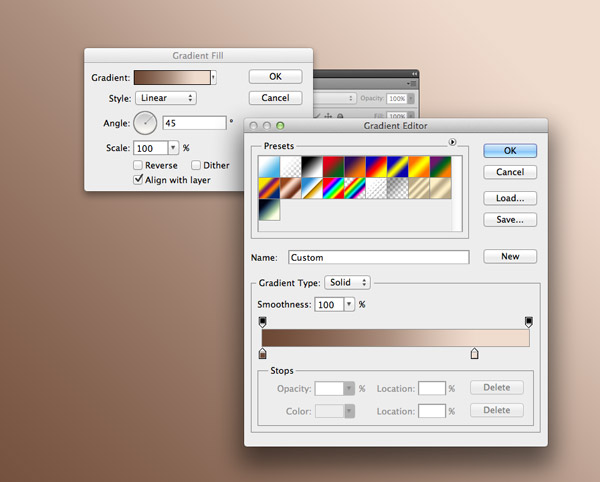Screen dimensions: 600x482
Task: Open the Scale percentage dropdown arrow
Action: tap(172, 148)
